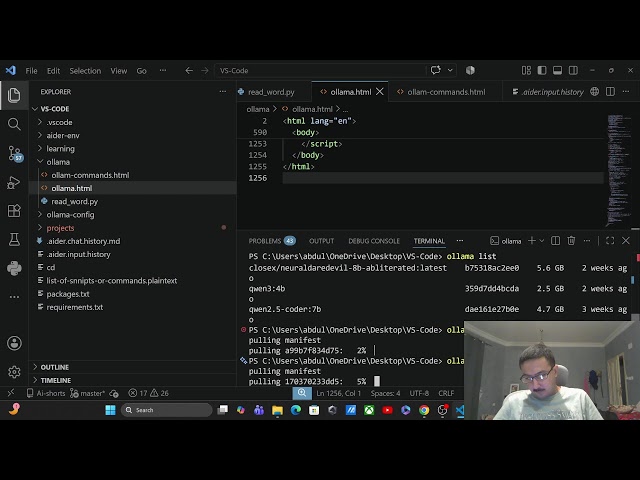This screenshot has width=640, height=480.
Task: Open the Run and Debug view
Action: tap(14, 182)
